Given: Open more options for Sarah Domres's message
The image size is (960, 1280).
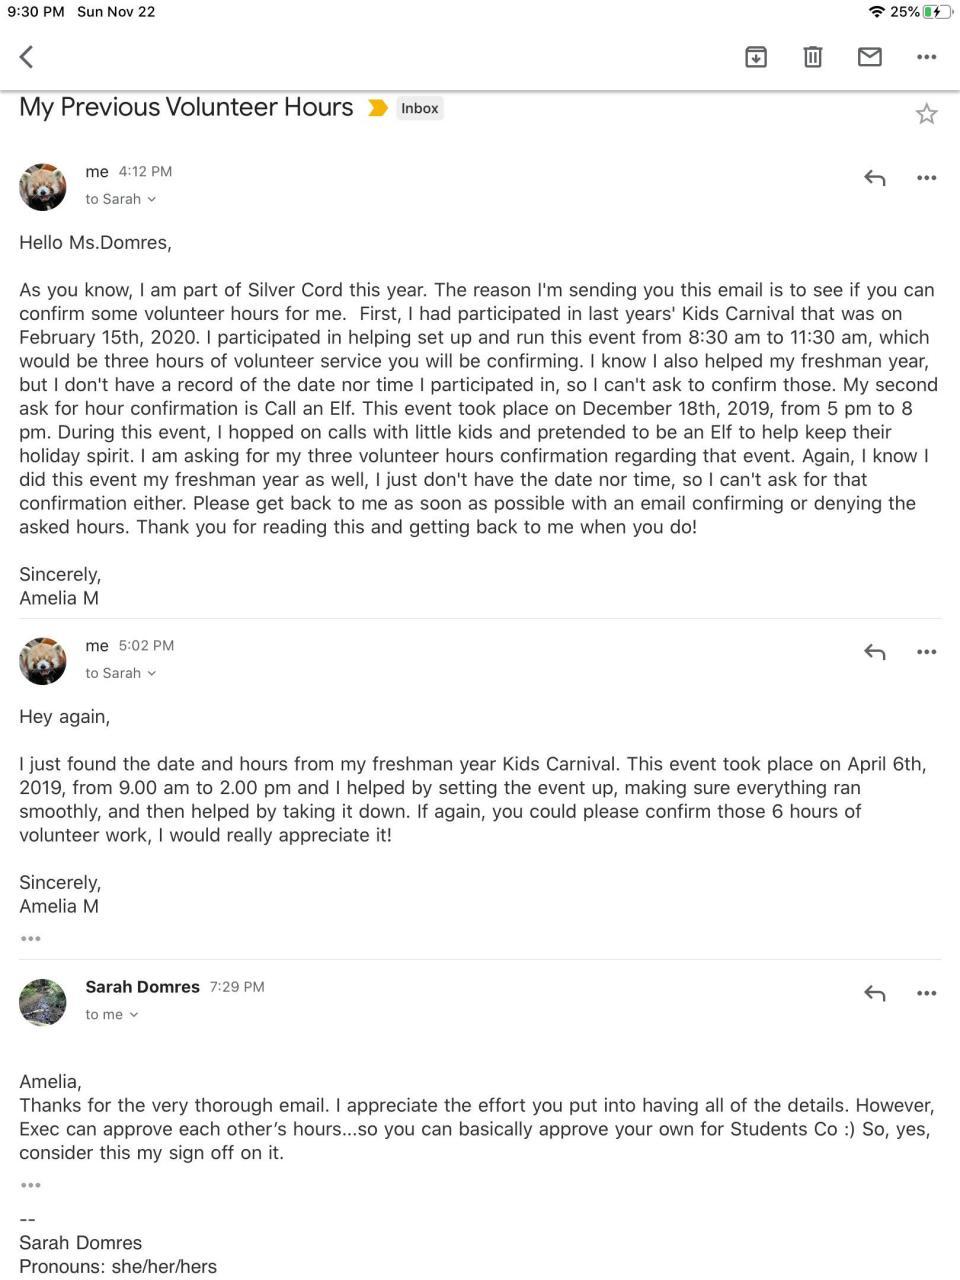Looking at the screenshot, I should pyautogui.click(x=927, y=993).
